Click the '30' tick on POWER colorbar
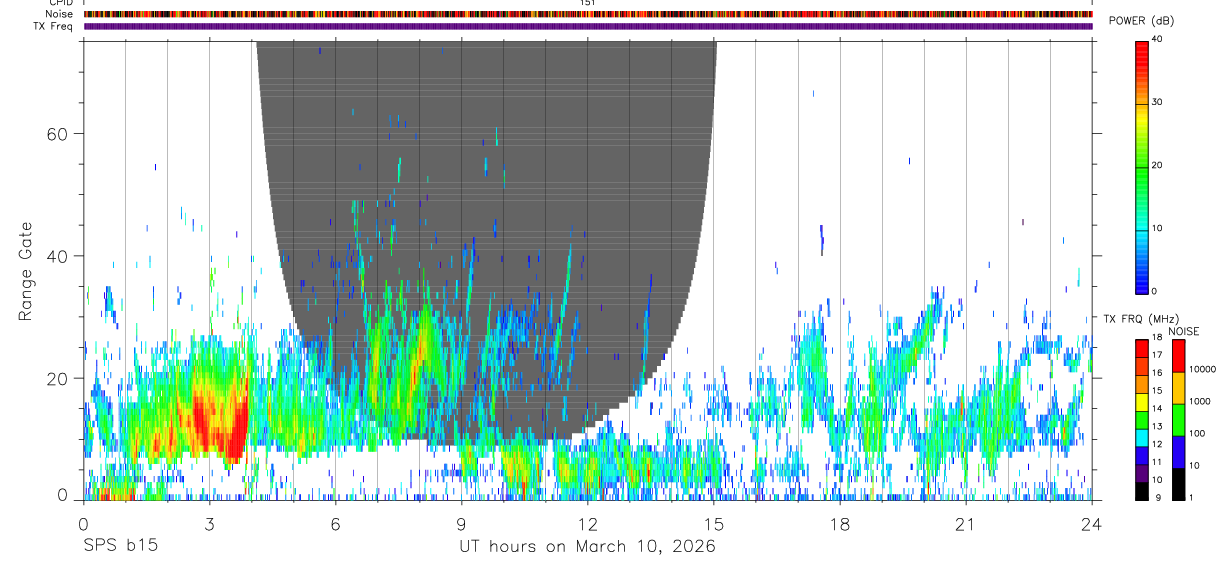This screenshot has height=567, width=1228. coord(1158,102)
